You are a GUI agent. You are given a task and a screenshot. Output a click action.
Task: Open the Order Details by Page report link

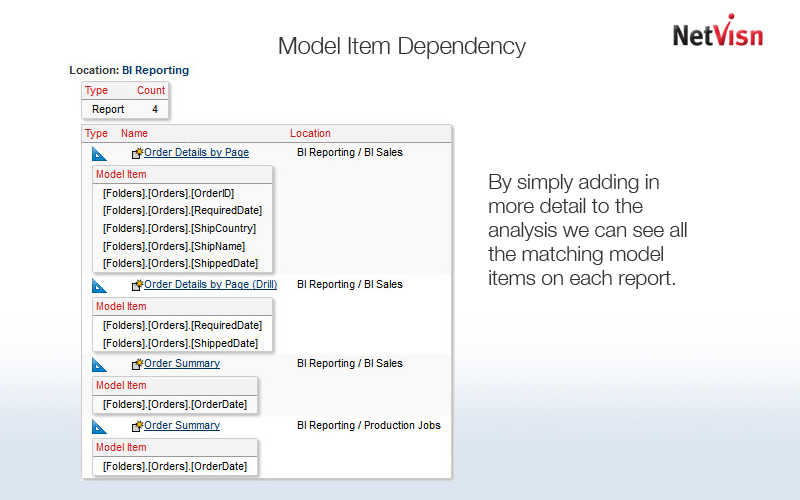(x=196, y=153)
